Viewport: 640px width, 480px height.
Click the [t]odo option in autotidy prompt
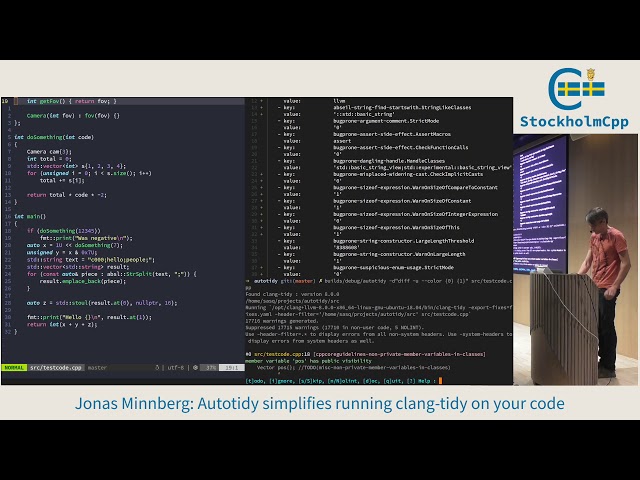click(x=255, y=381)
